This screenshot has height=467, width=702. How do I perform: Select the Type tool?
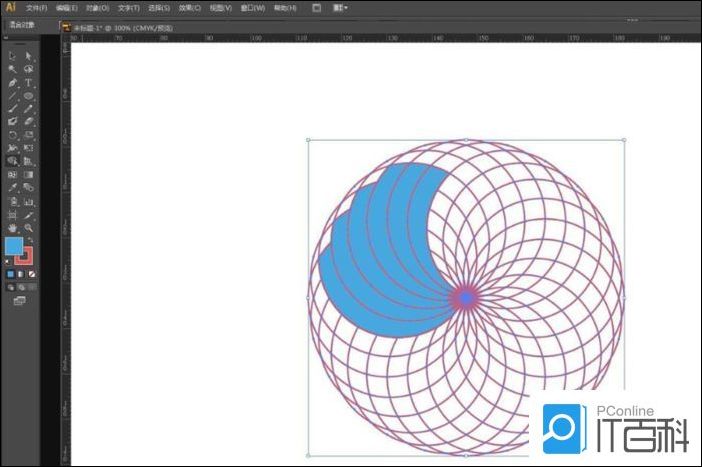coord(29,83)
